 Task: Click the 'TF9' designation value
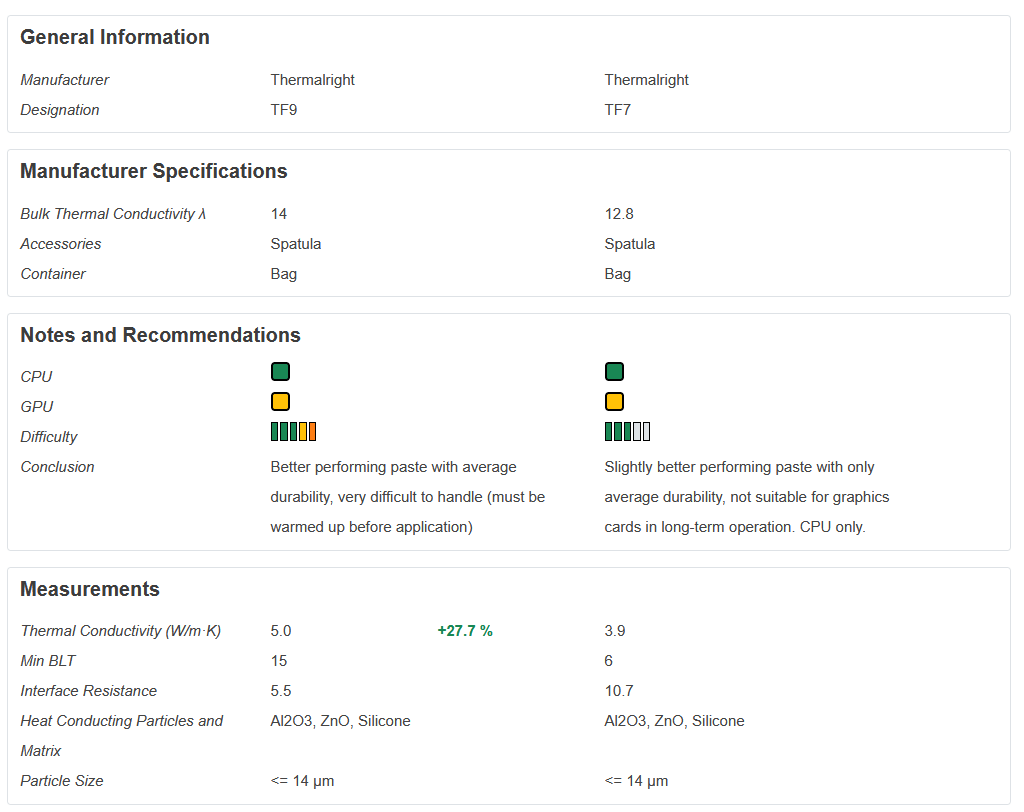point(283,110)
